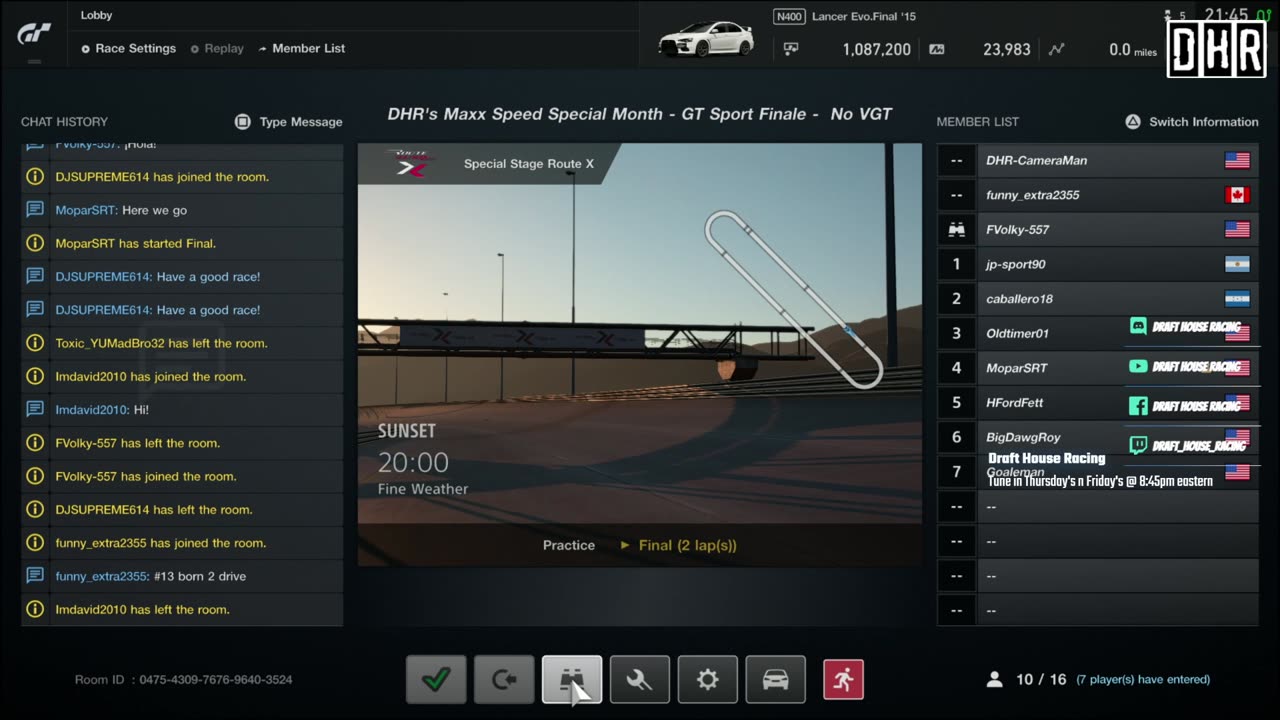Select the Final (2 lap(s)) session option
The height and width of the screenshot is (720, 1280).
(679, 545)
